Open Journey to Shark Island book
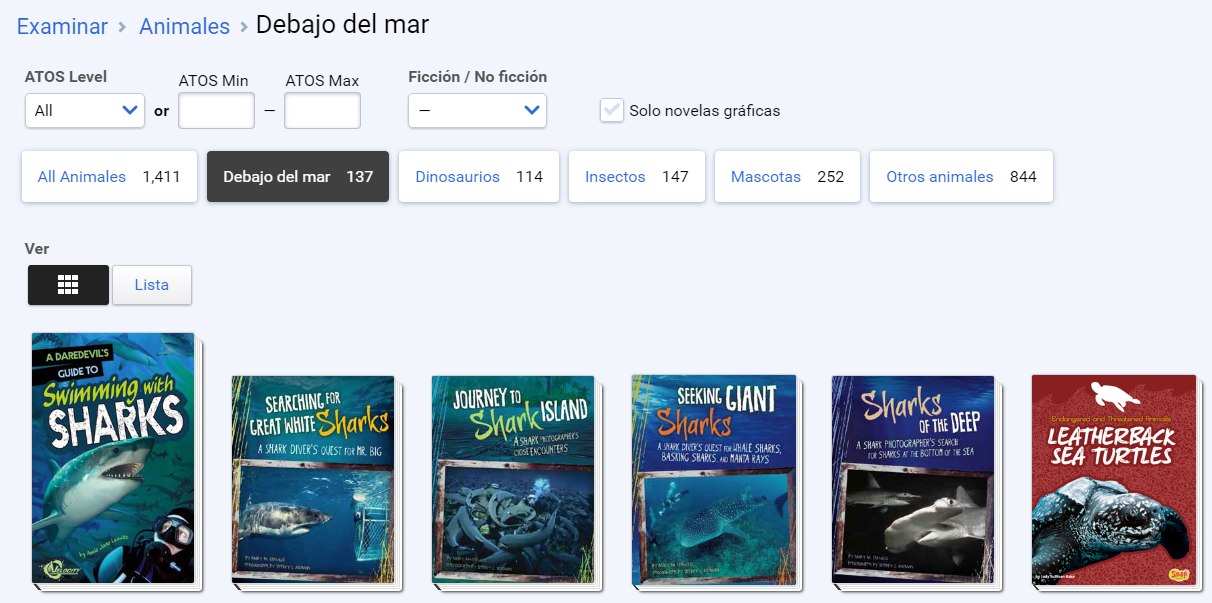The image size is (1212, 603). 513,480
